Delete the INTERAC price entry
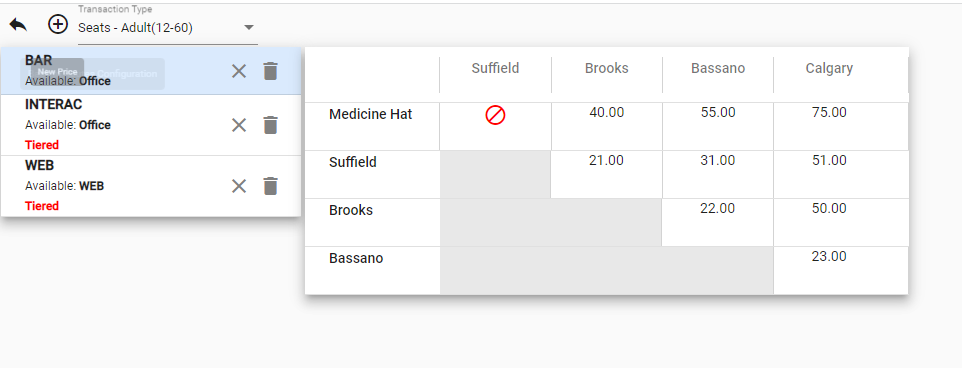 [271, 125]
